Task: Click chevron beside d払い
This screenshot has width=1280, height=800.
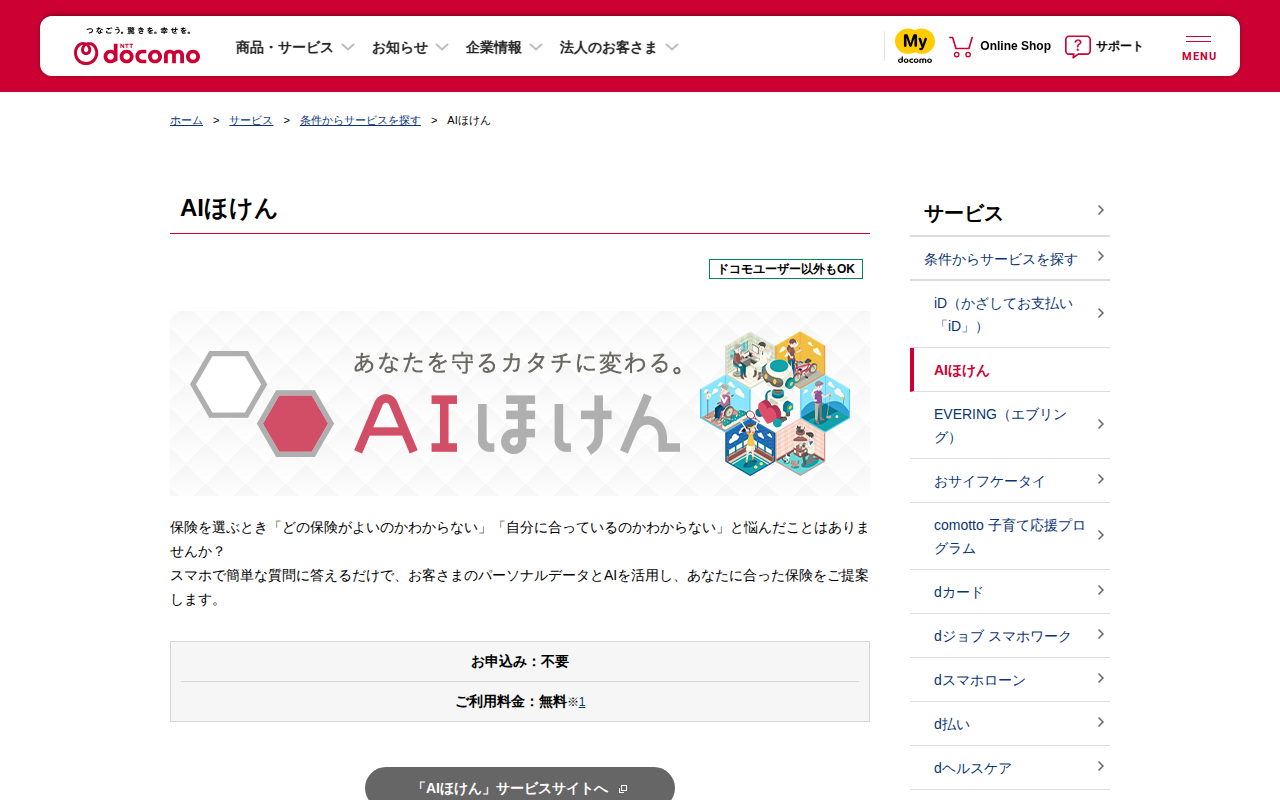Action: 1100,722
